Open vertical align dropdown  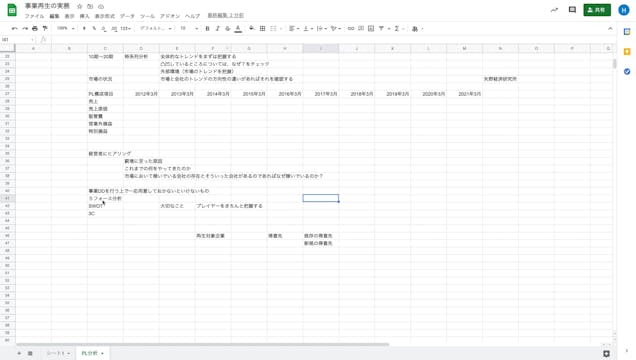pyautogui.click(x=308, y=28)
